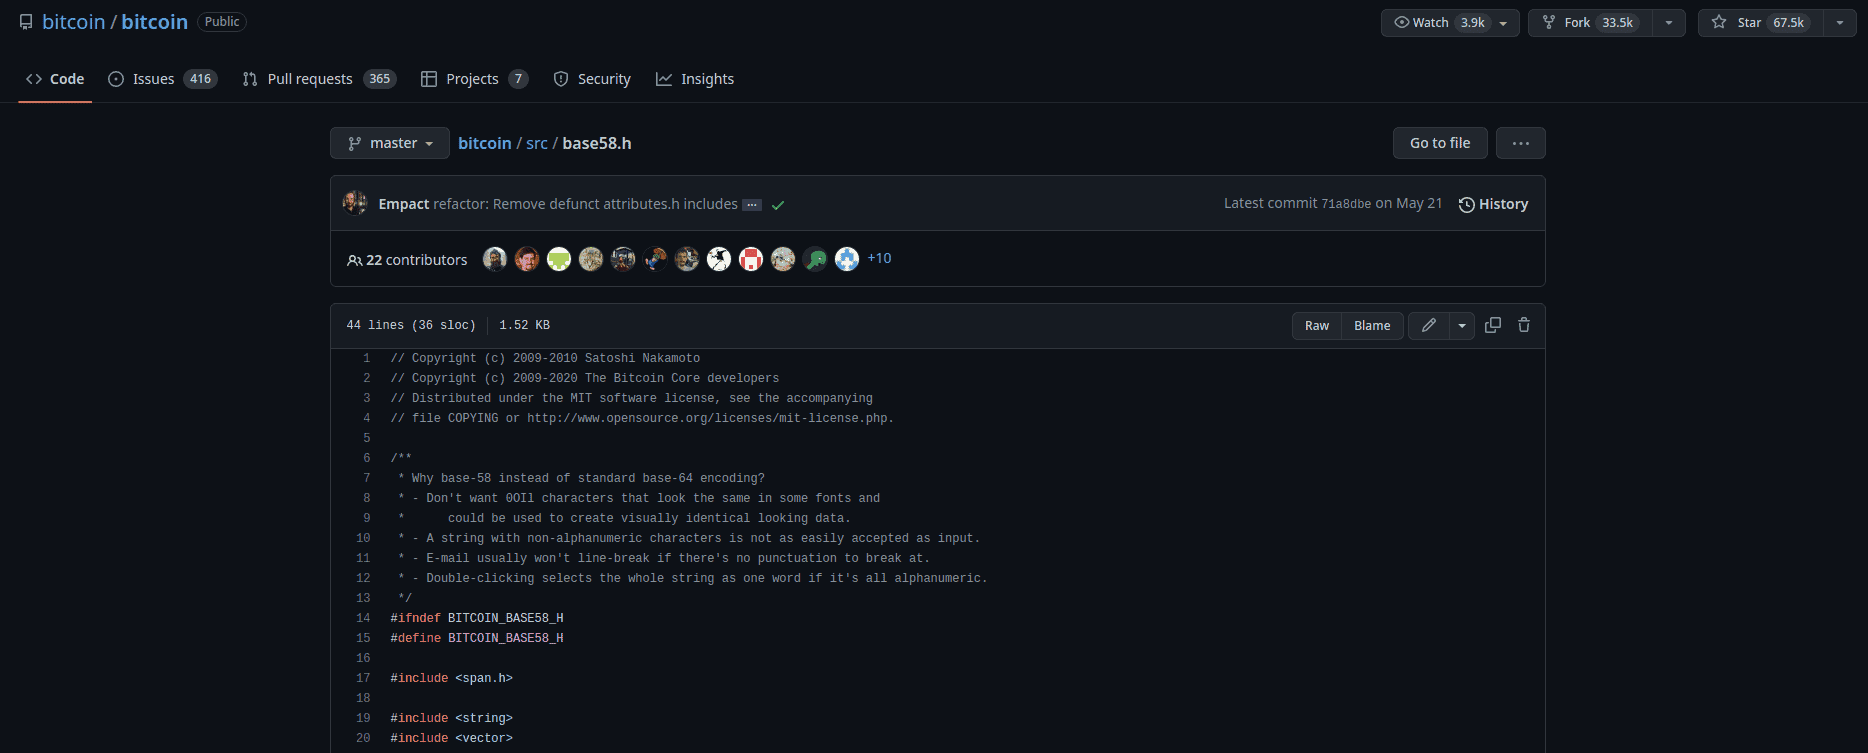Switch to the Issues tab
The width and height of the screenshot is (1868, 753).
[162, 79]
